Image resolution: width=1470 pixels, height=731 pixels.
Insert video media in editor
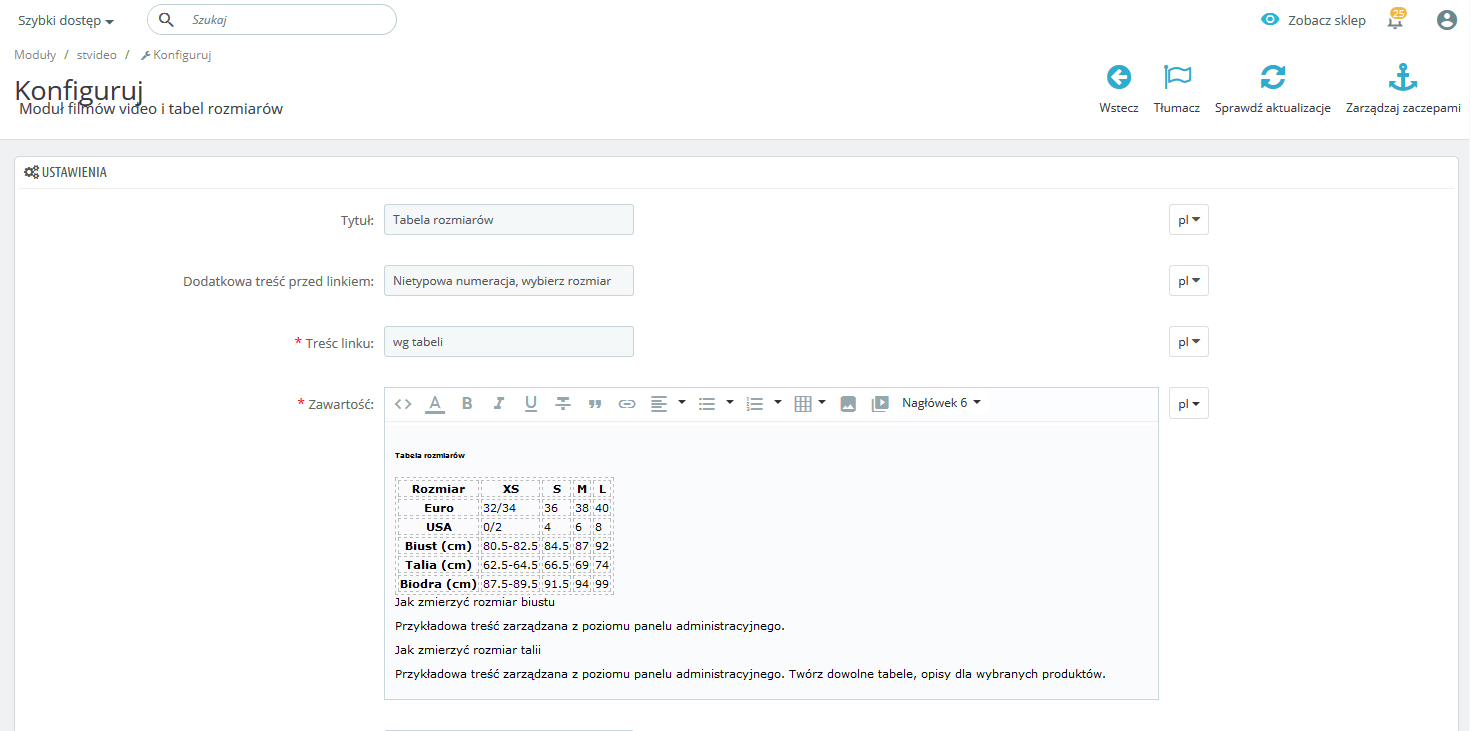click(x=880, y=404)
